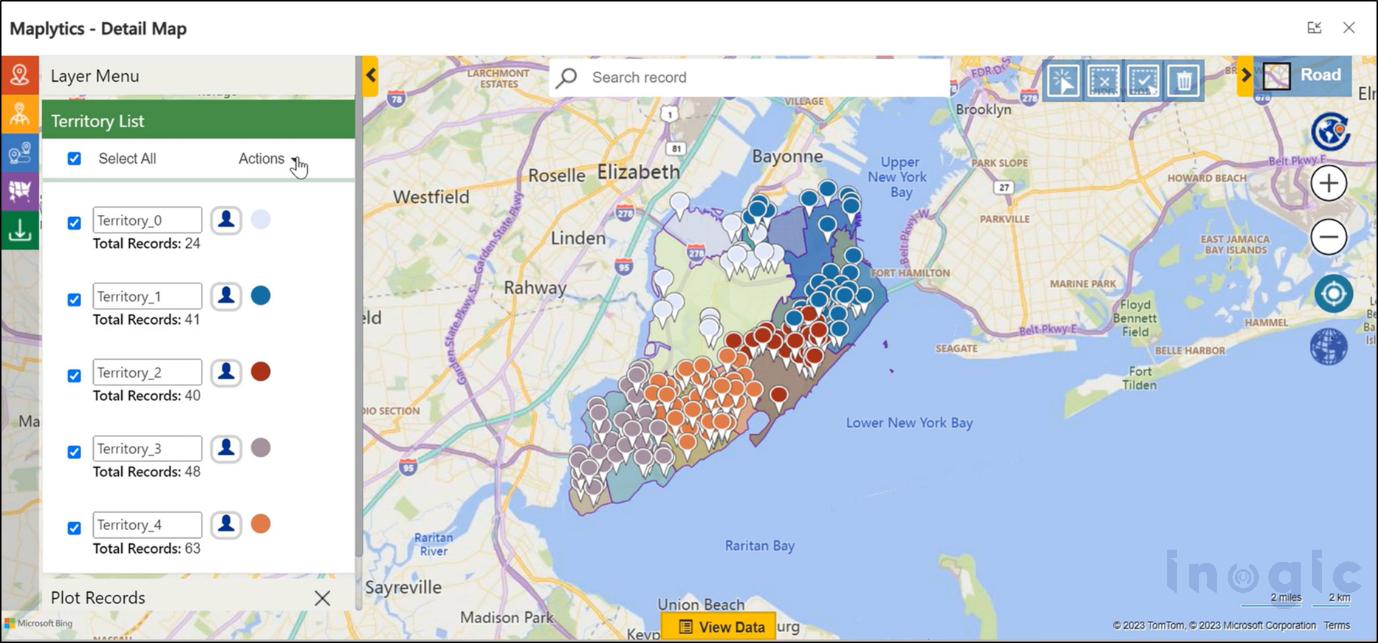Click the zoom out minus button
1378x643 pixels.
(1329, 238)
